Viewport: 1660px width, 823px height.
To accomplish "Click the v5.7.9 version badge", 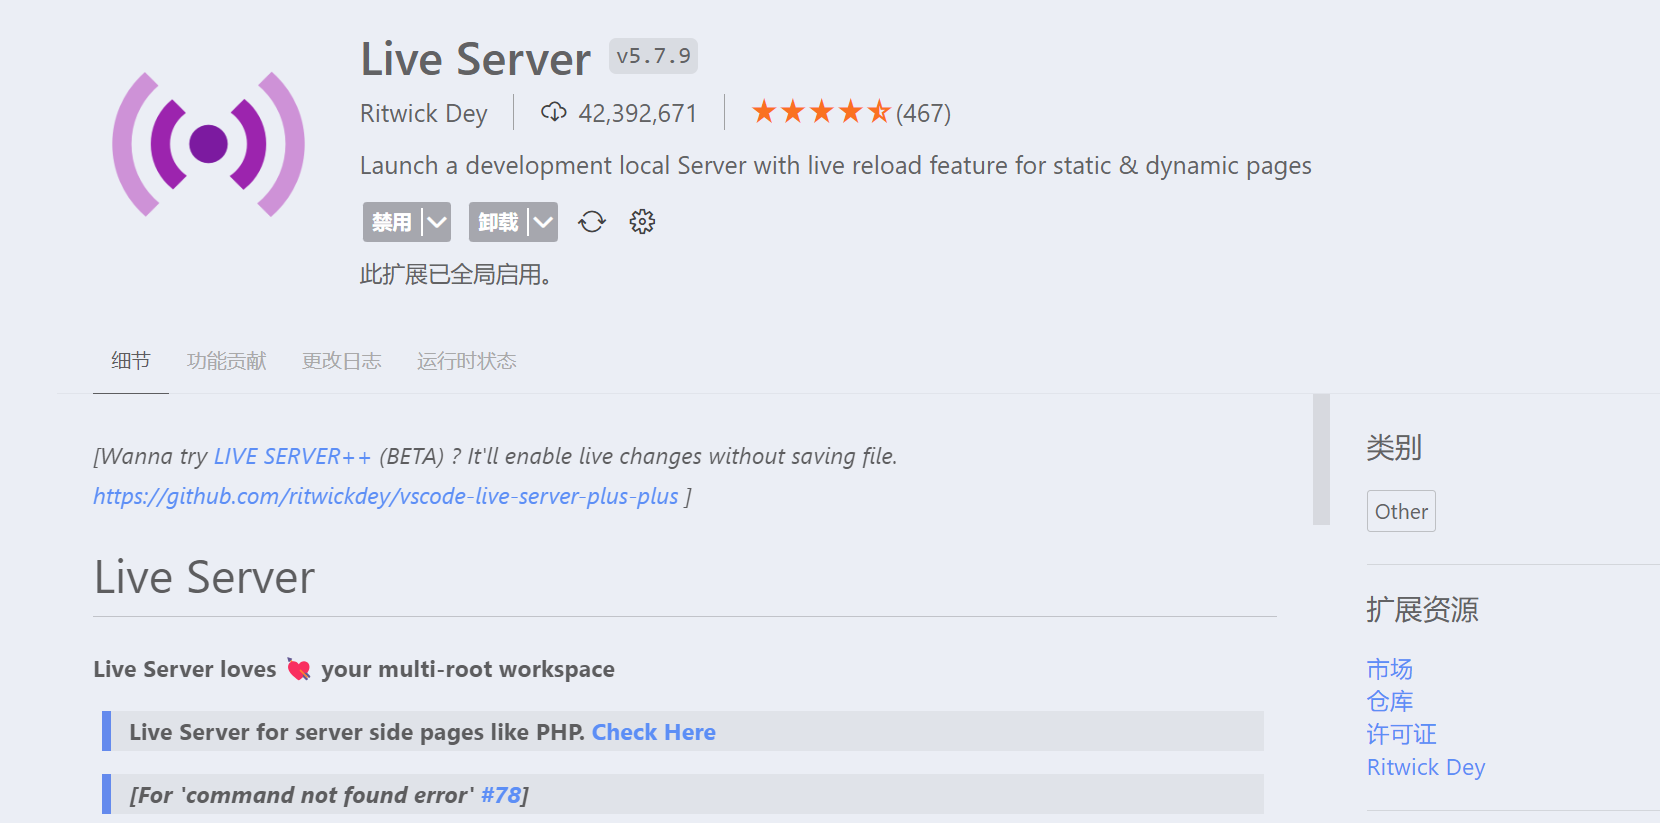I will click(653, 56).
